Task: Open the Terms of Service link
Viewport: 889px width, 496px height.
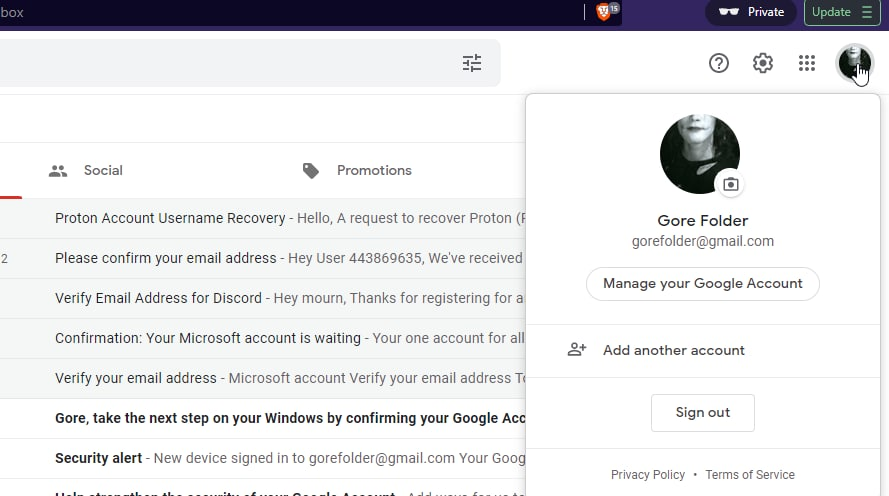Action: pyautogui.click(x=750, y=474)
